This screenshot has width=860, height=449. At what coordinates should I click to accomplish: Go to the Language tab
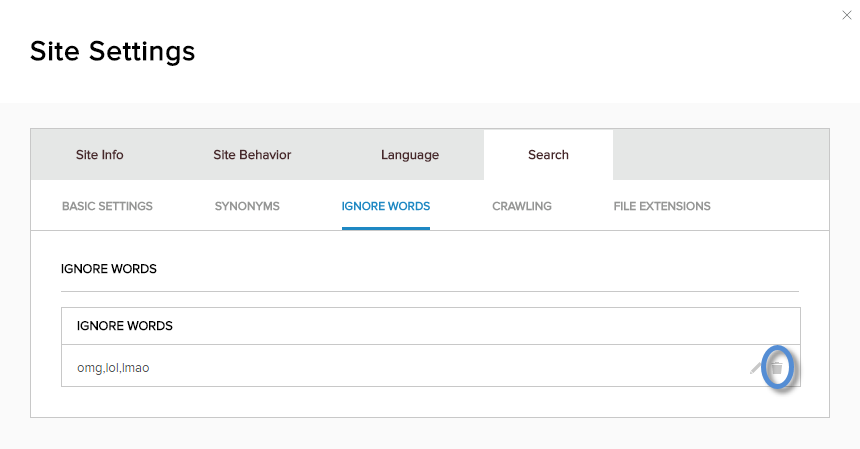(410, 155)
